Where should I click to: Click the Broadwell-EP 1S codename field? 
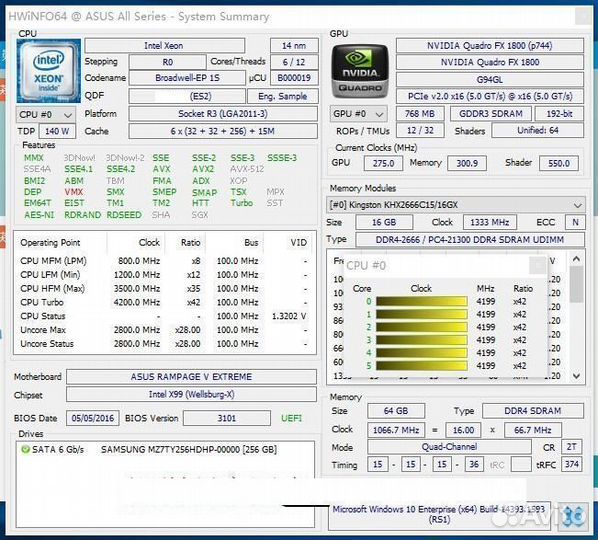187,78
